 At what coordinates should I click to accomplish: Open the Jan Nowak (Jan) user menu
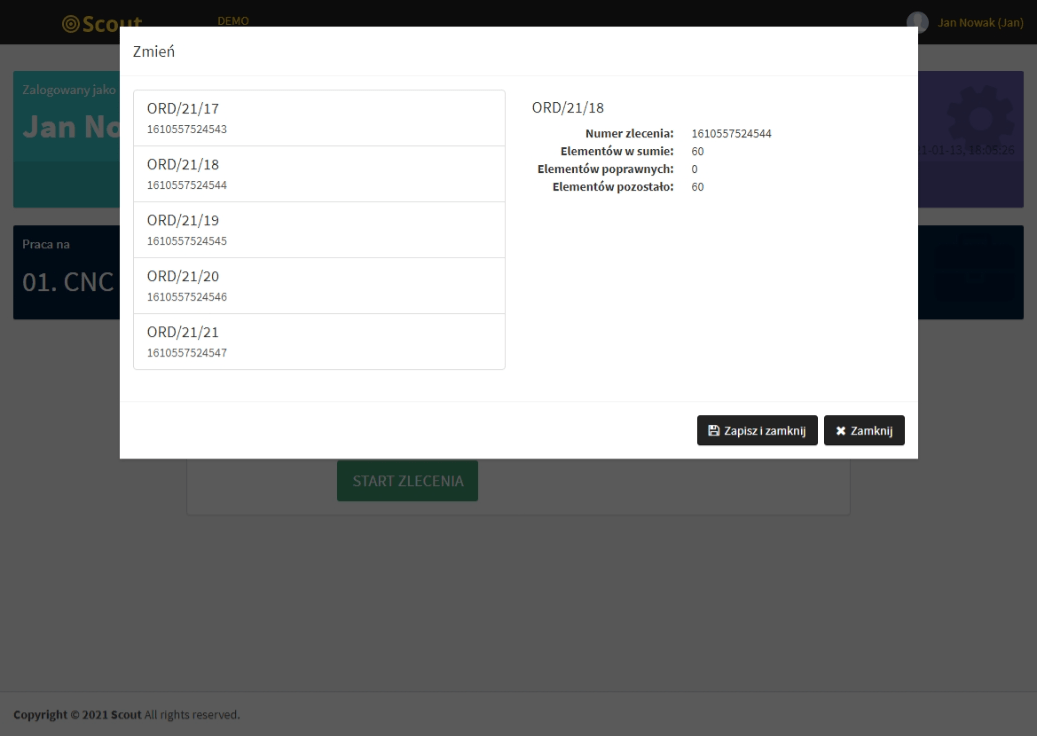(x=980, y=22)
